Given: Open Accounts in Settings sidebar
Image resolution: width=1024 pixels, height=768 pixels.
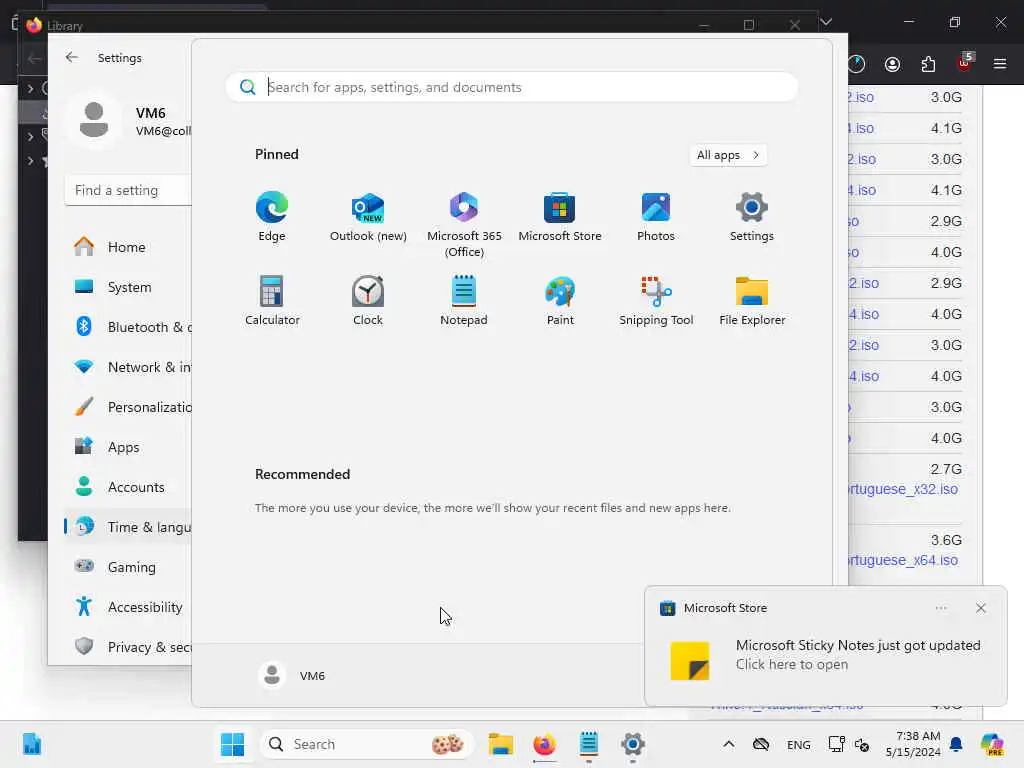Looking at the screenshot, I should point(128,487).
